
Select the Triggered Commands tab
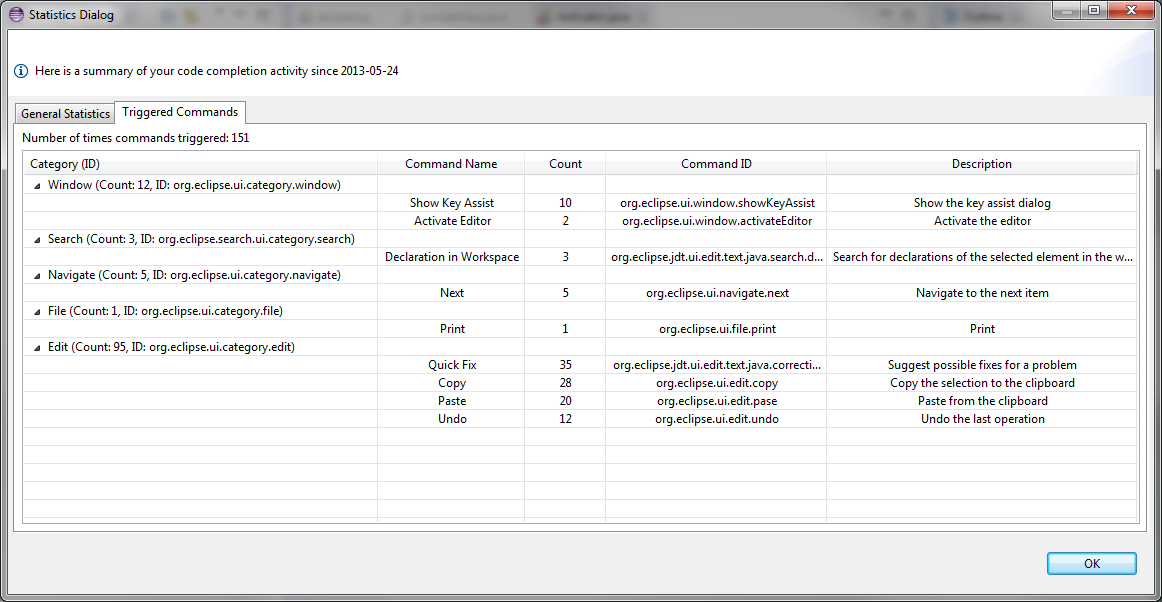(x=180, y=112)
